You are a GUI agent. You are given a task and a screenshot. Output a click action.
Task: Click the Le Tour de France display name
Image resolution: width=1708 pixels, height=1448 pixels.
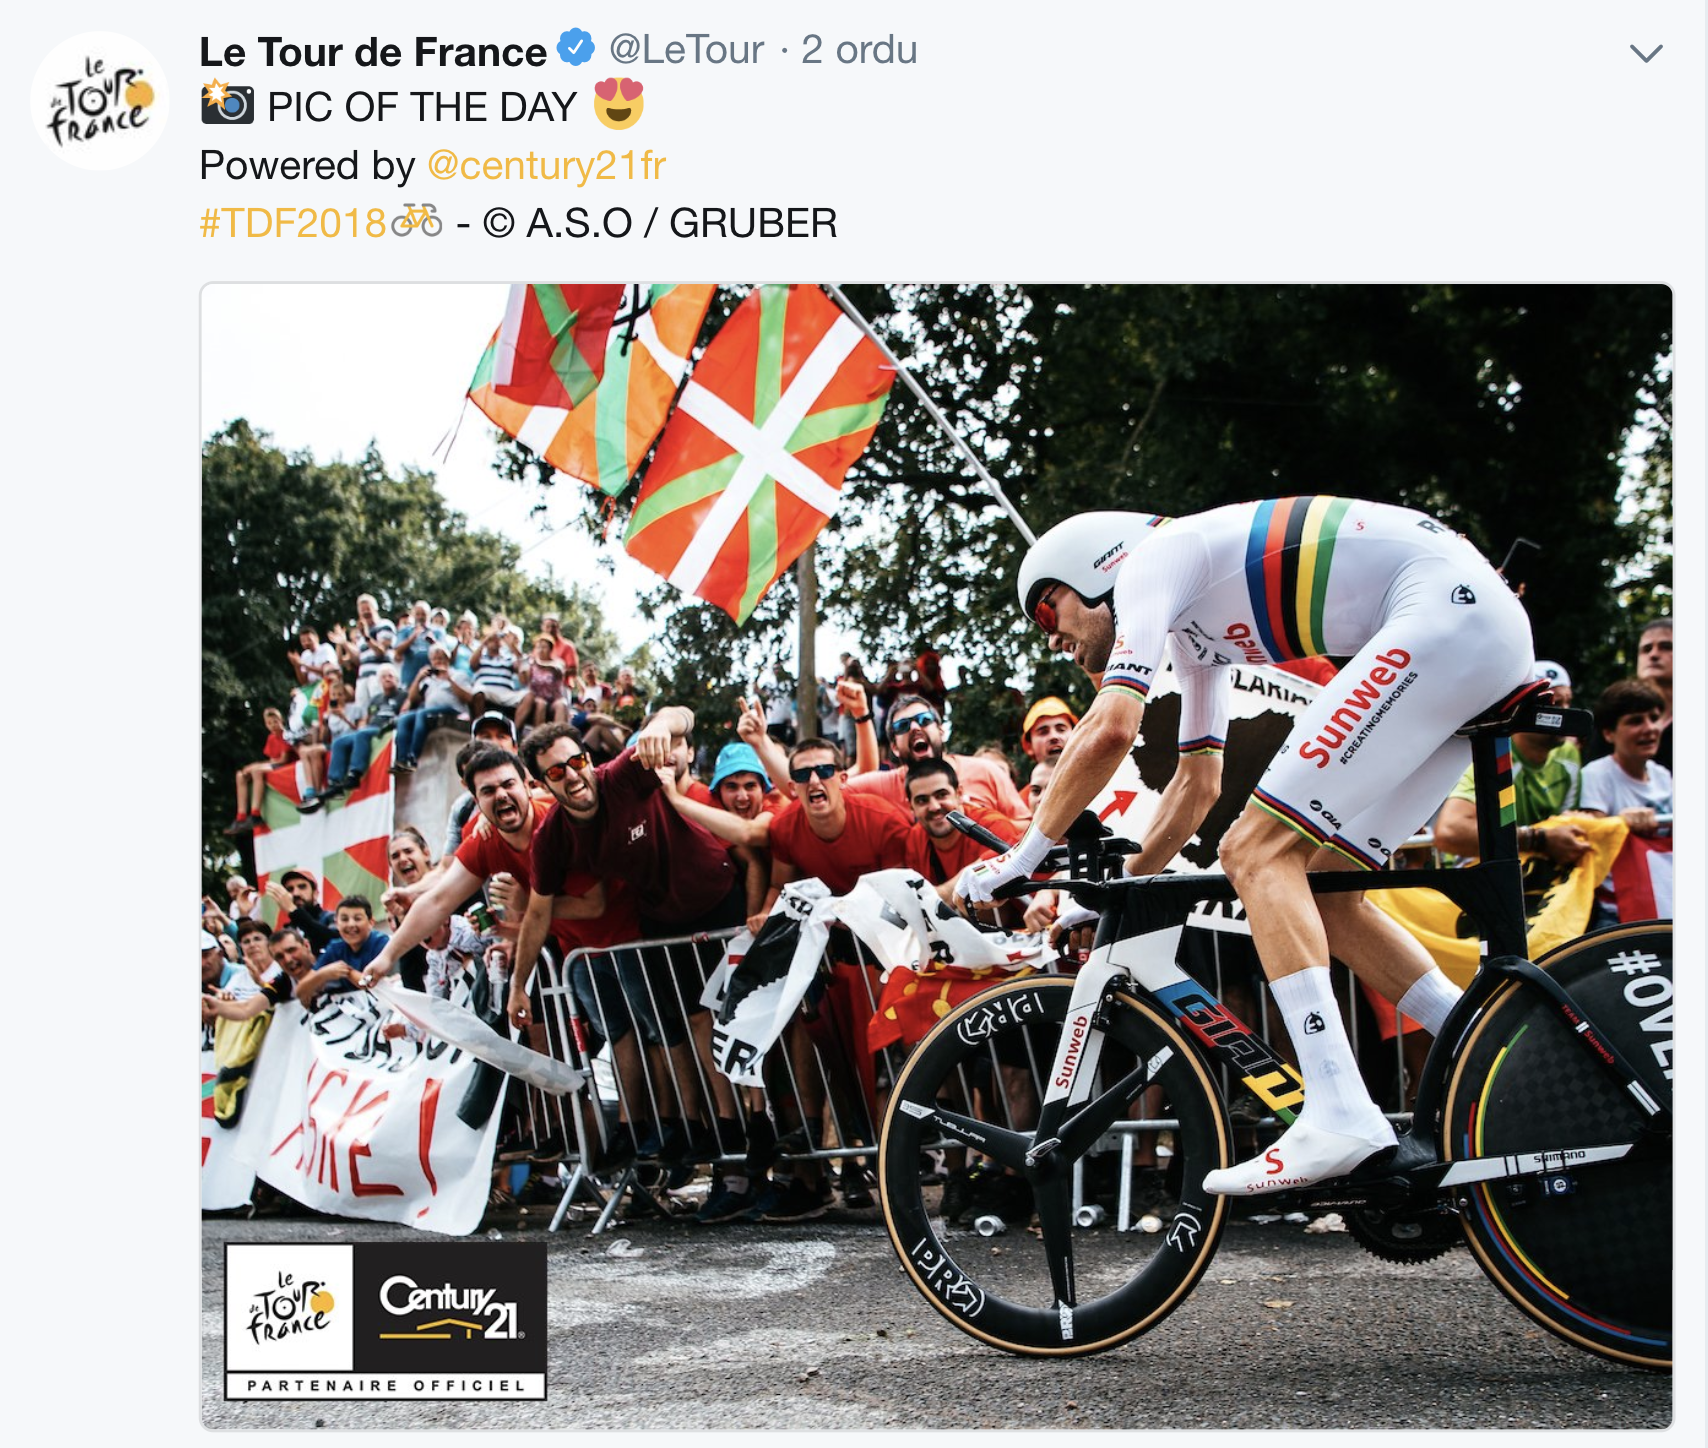coord(373,51)
